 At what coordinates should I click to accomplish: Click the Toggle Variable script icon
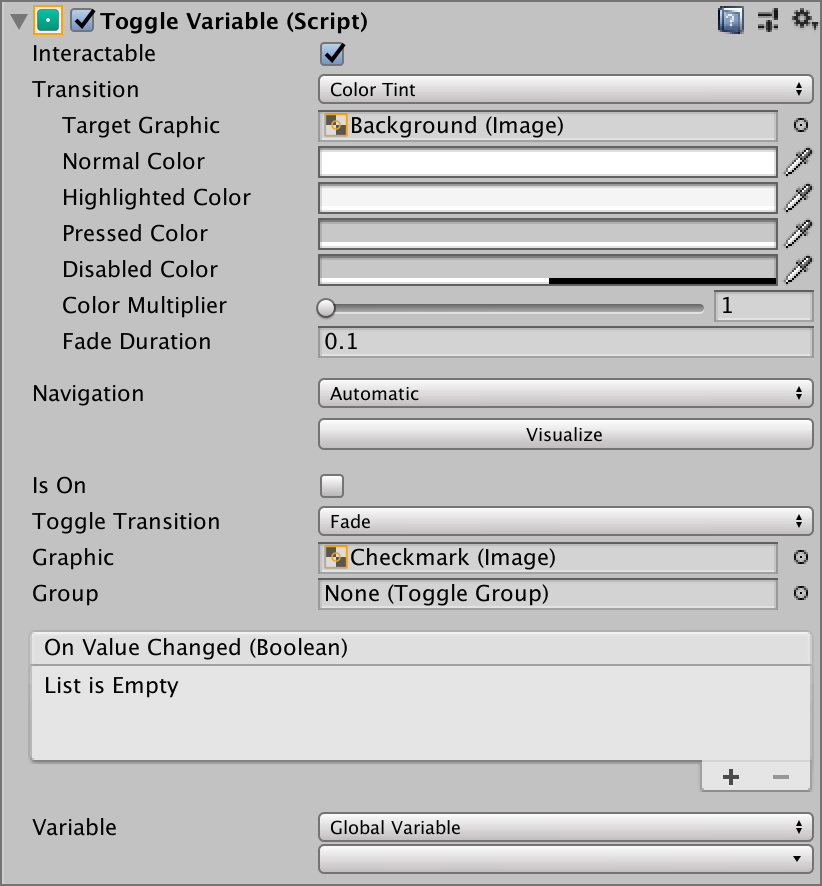[48, 21]
